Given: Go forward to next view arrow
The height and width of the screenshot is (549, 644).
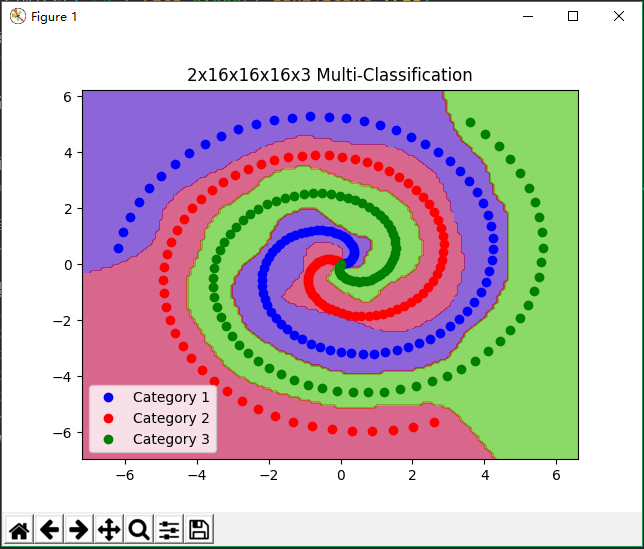Looking at the screenshot, I should [79, 530].
